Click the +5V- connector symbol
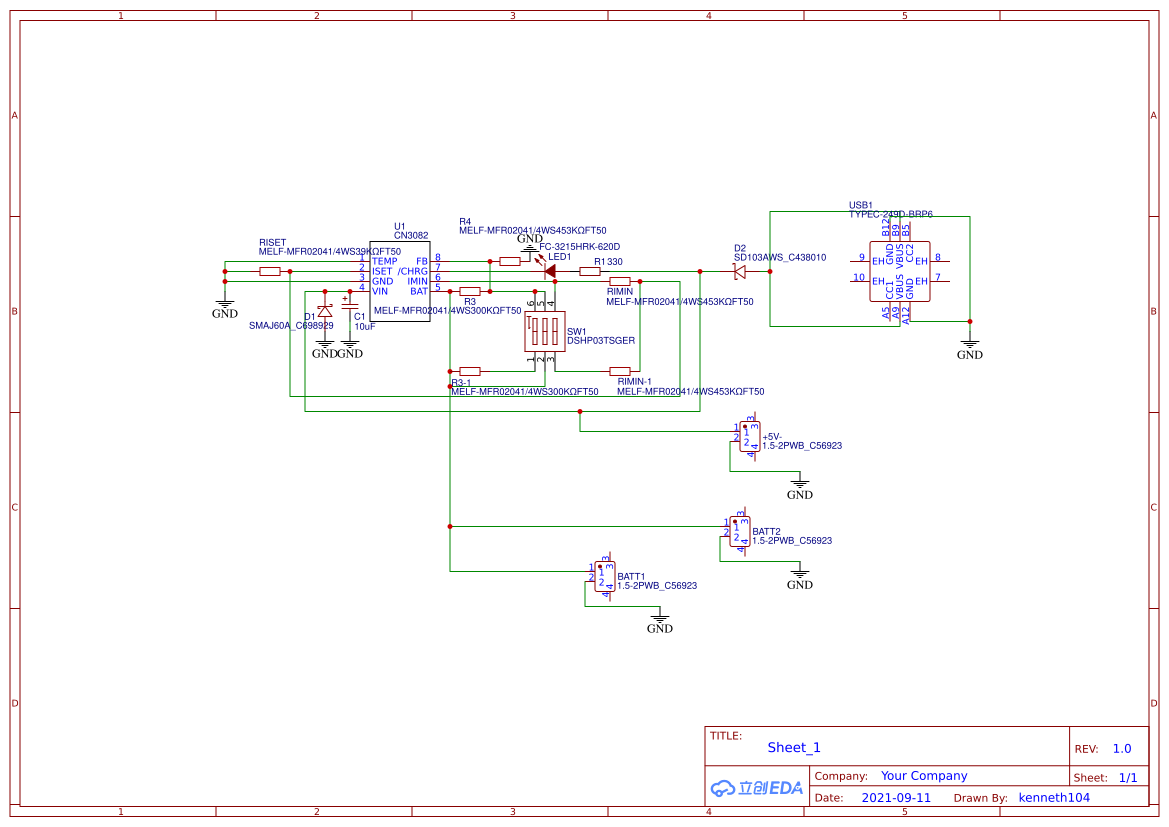The image size is (1169, 827). click(x=749, y=436)
